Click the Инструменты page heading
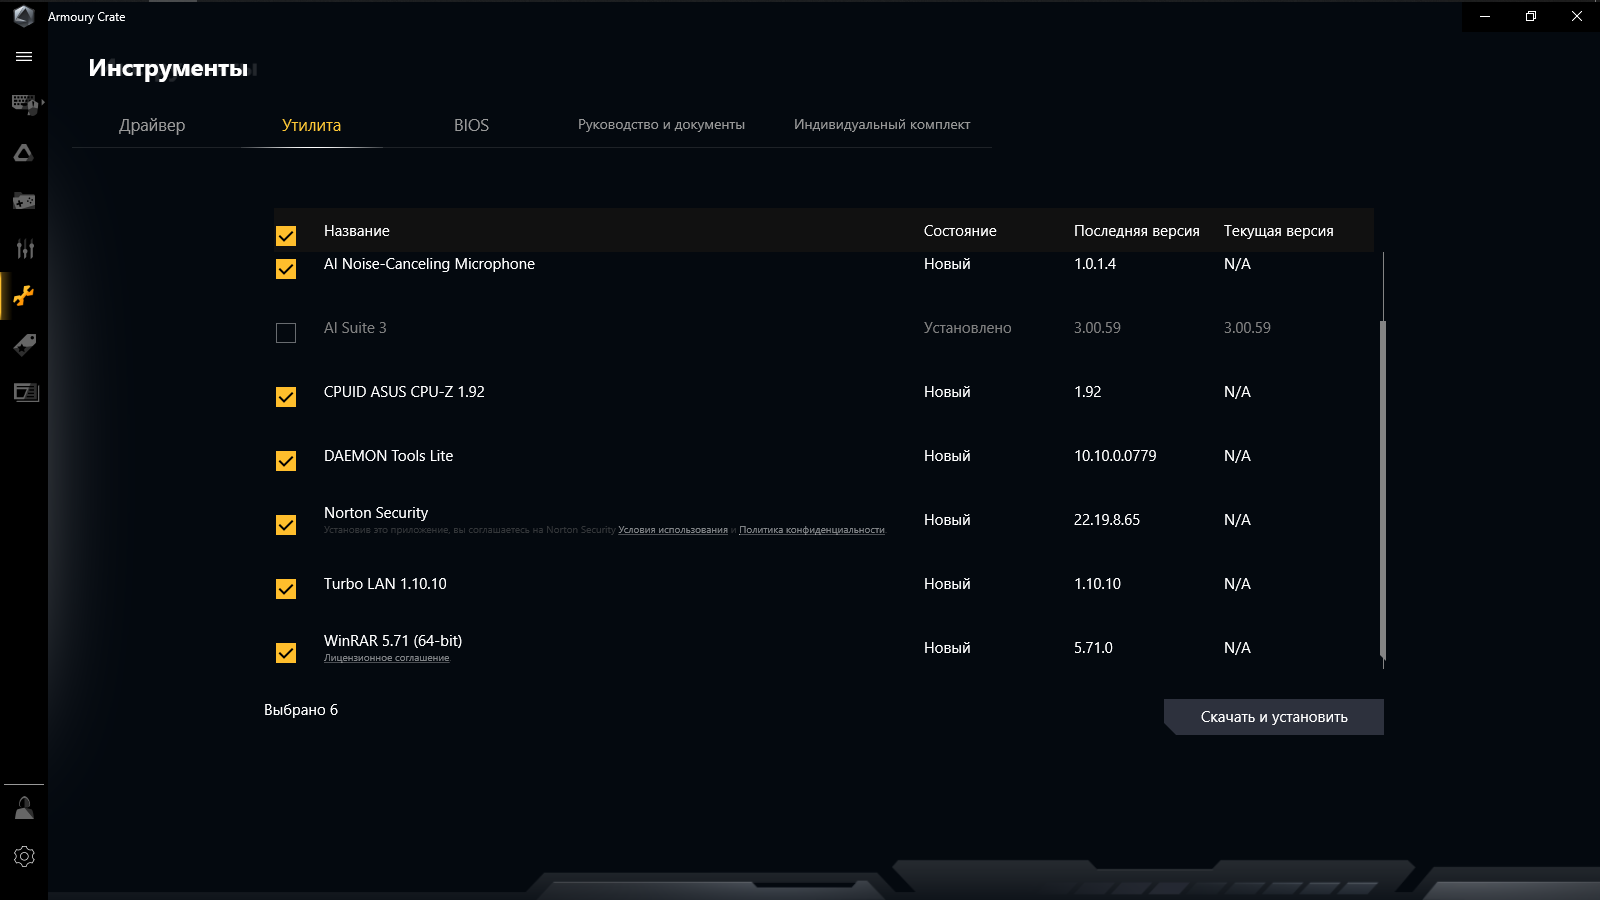This screenshot has width=1600, height=900. [x=168, y=68]
